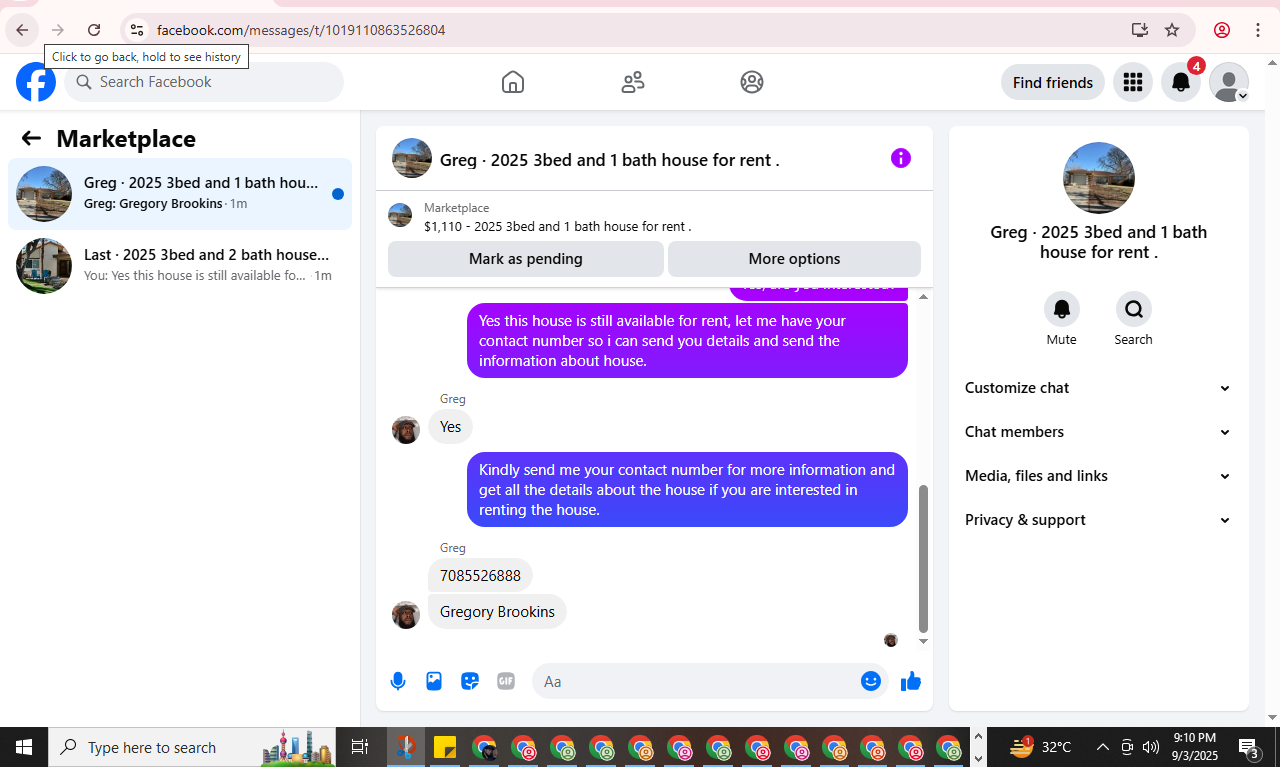Image resolution: width=1280 pixels, height=767 pixels.
Task: Open the Chrome three-dot menu
Action: tap(1258, 30)
